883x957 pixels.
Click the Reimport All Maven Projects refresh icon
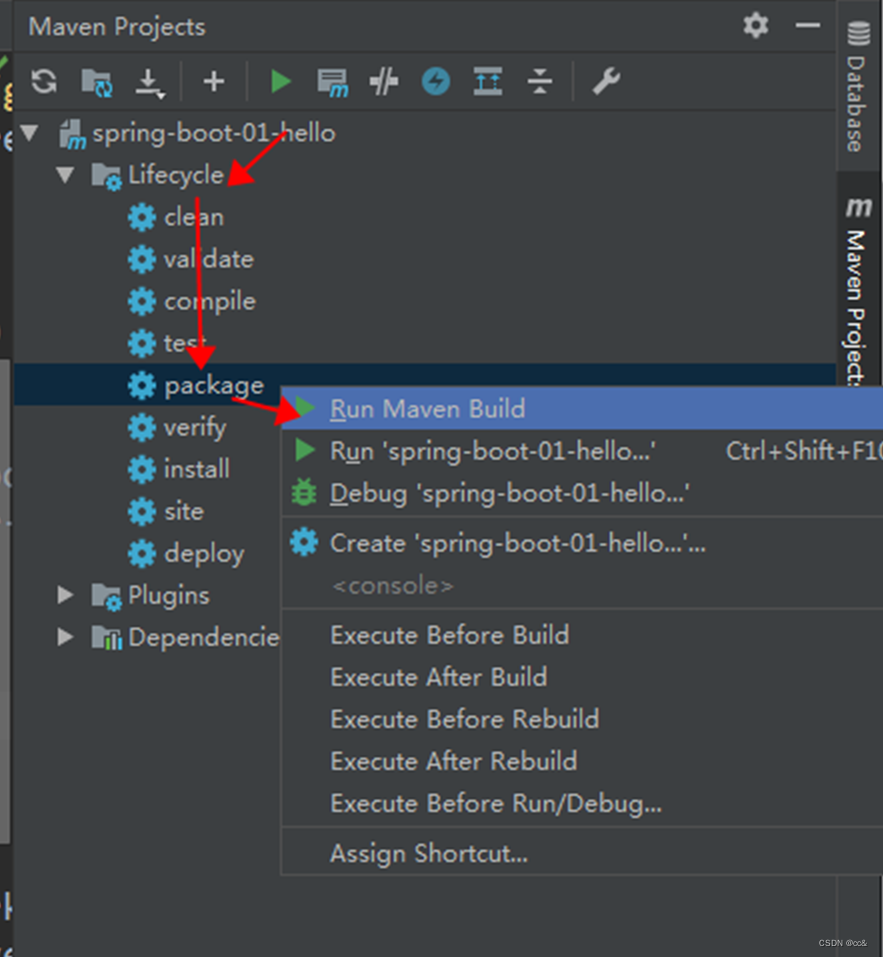click(44, 81)
